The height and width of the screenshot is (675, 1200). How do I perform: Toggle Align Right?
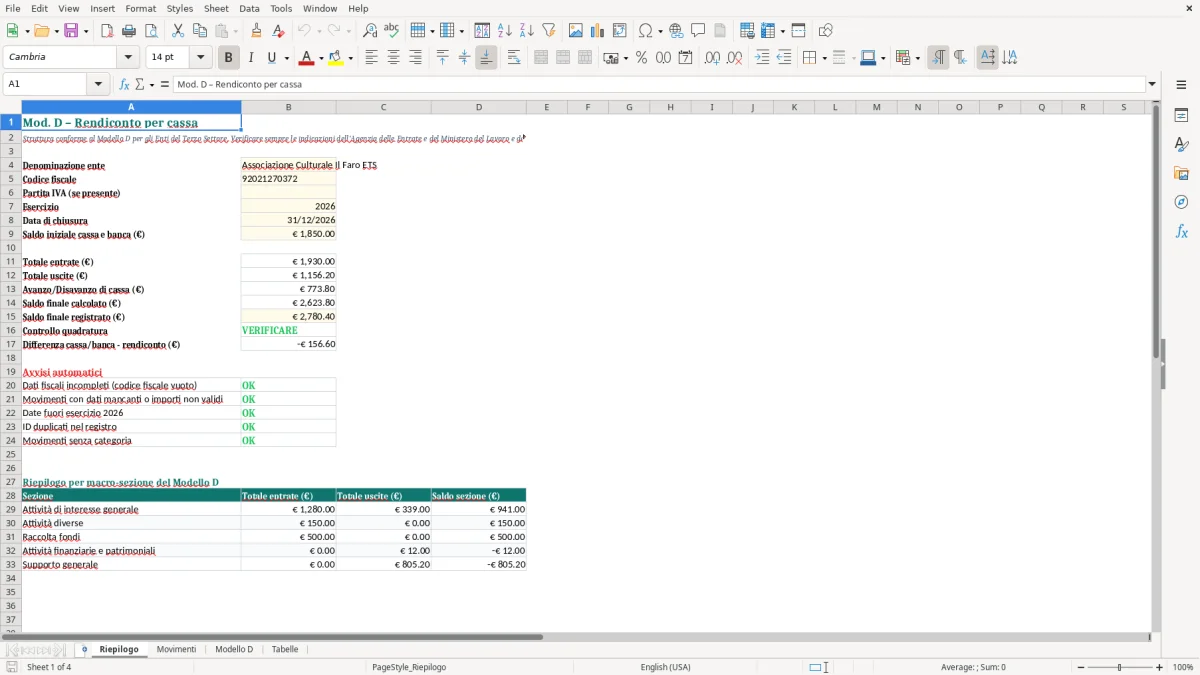pyautogui.click(x=415, y=58)
